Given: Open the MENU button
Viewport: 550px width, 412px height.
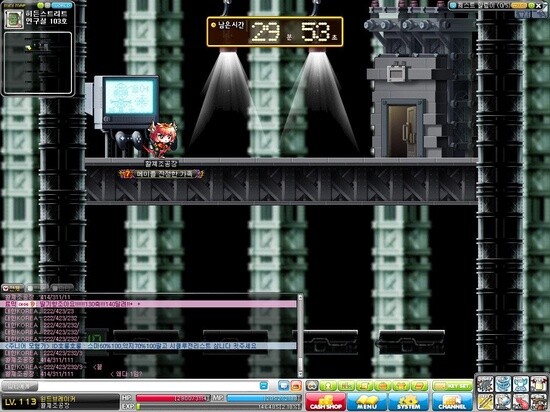Looking at the screenshot, I should [367, 401].
